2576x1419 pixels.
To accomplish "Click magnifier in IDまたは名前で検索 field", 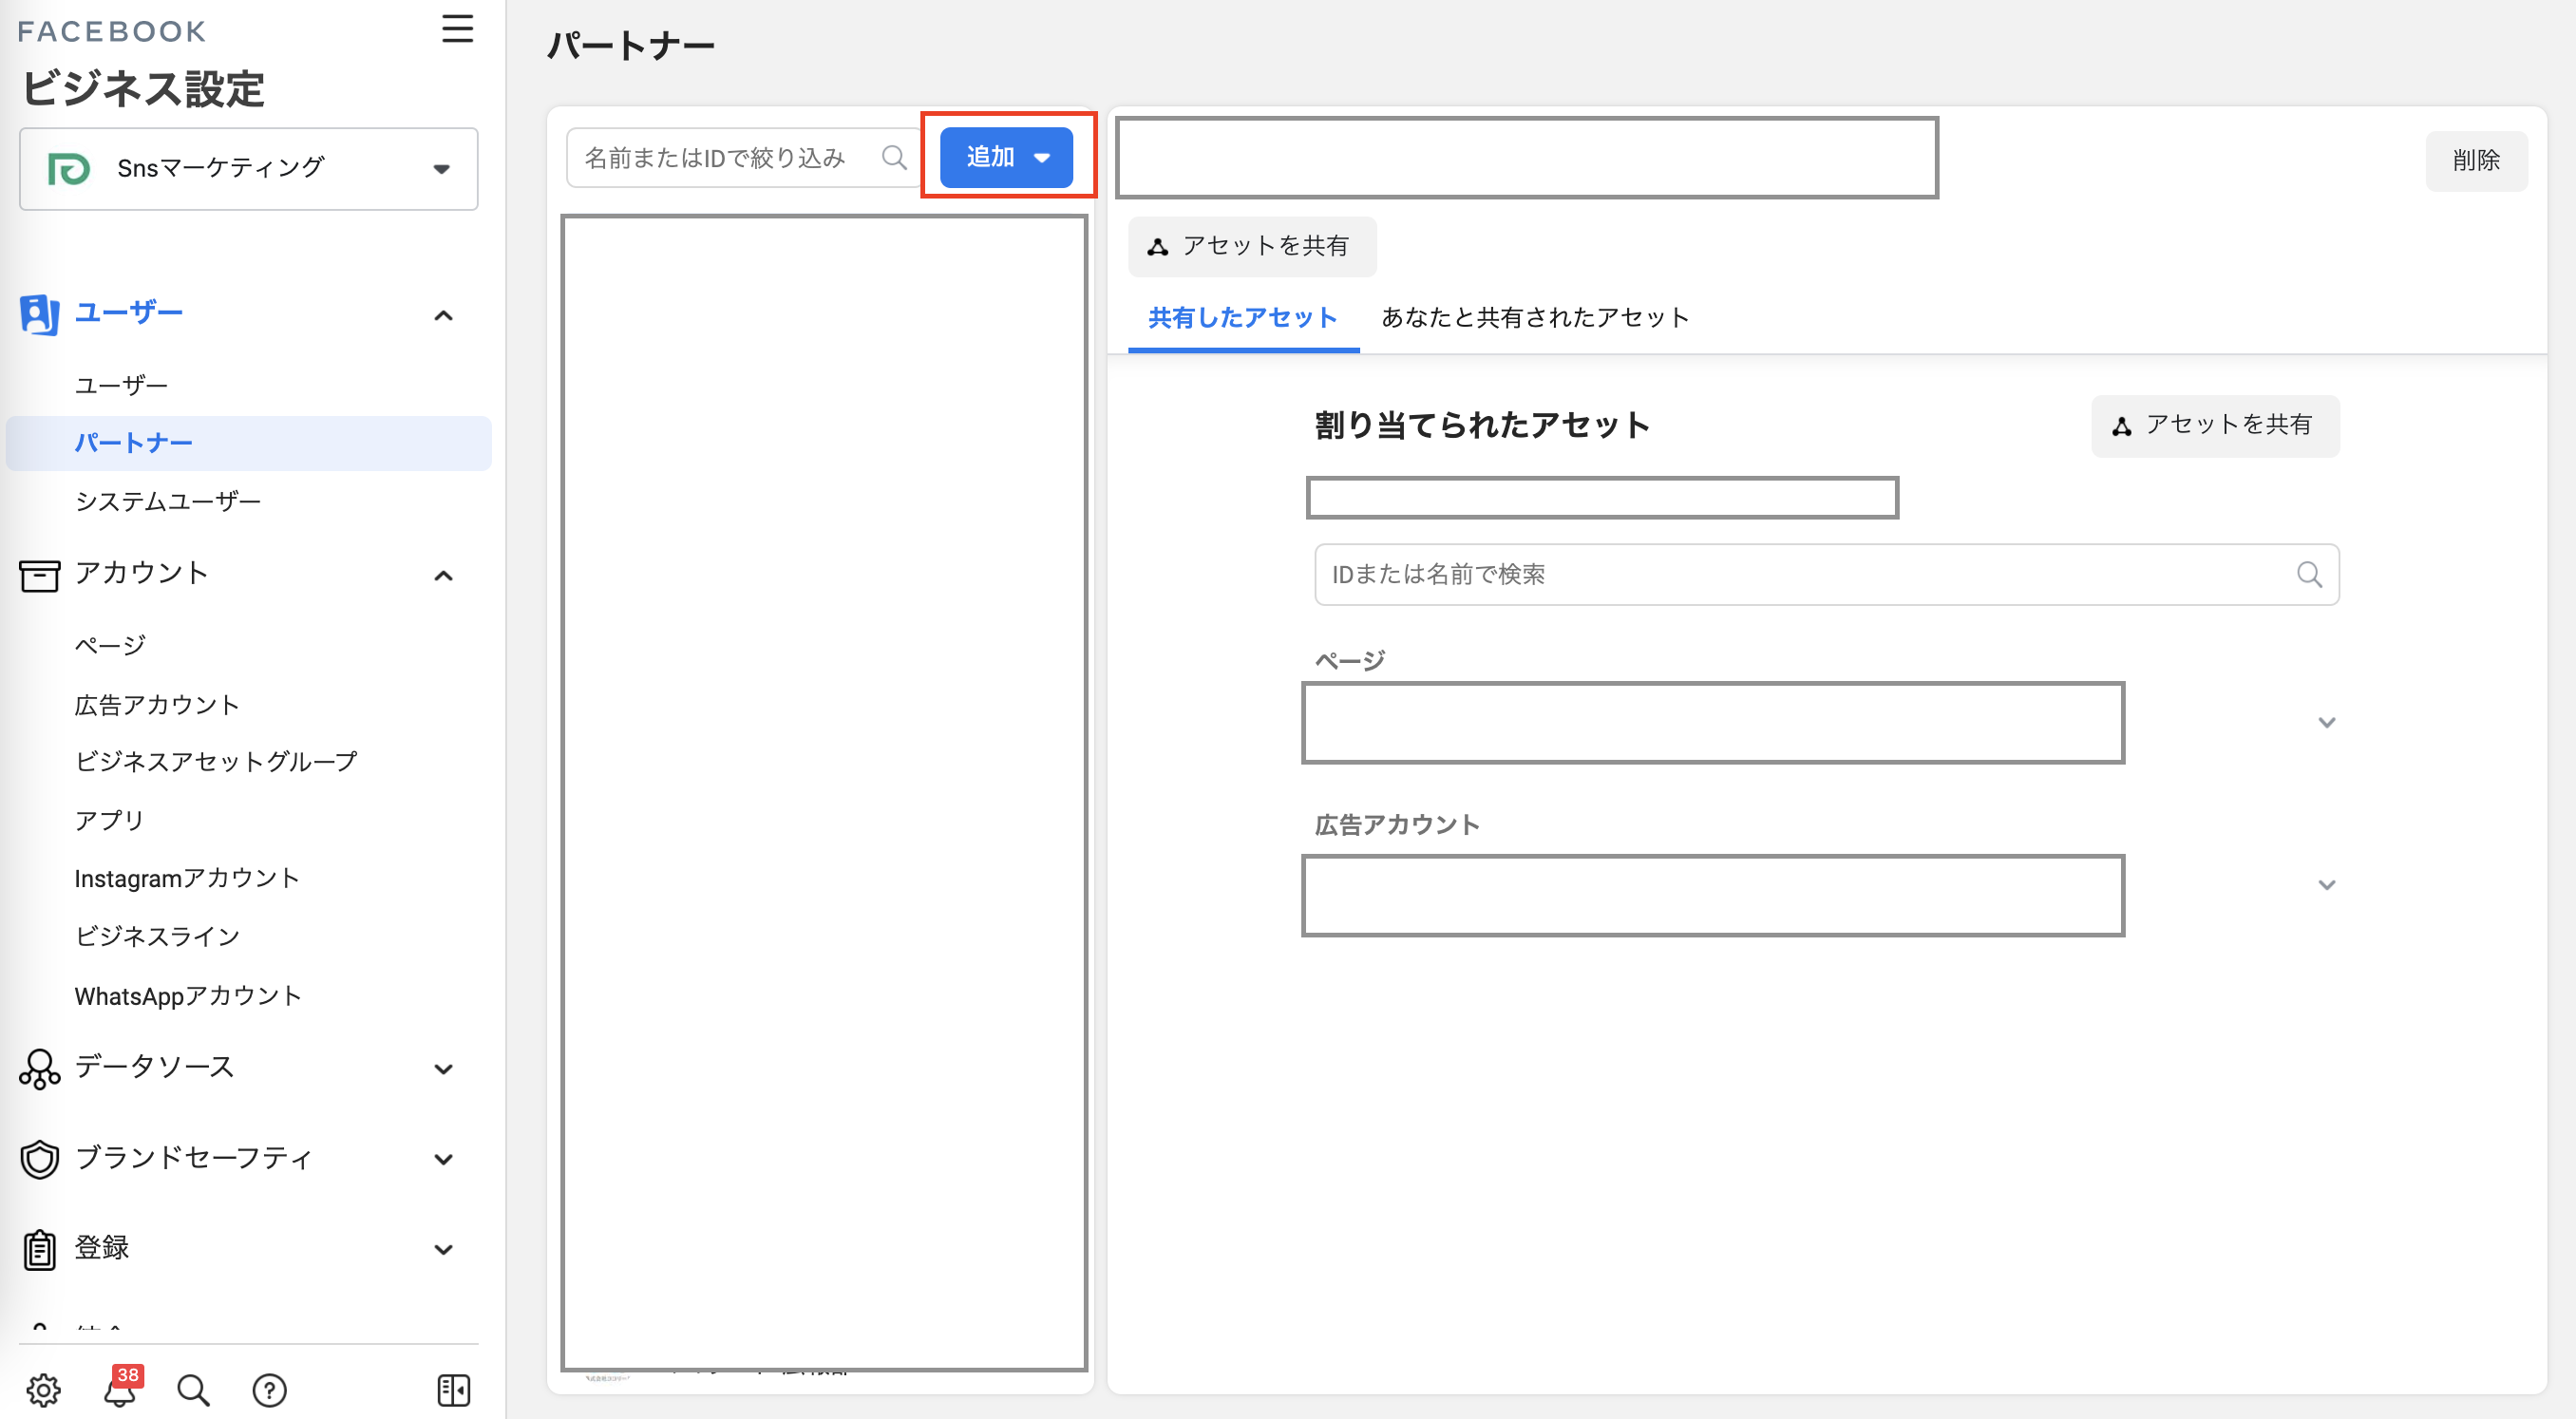I will [x=2309, y=574].
